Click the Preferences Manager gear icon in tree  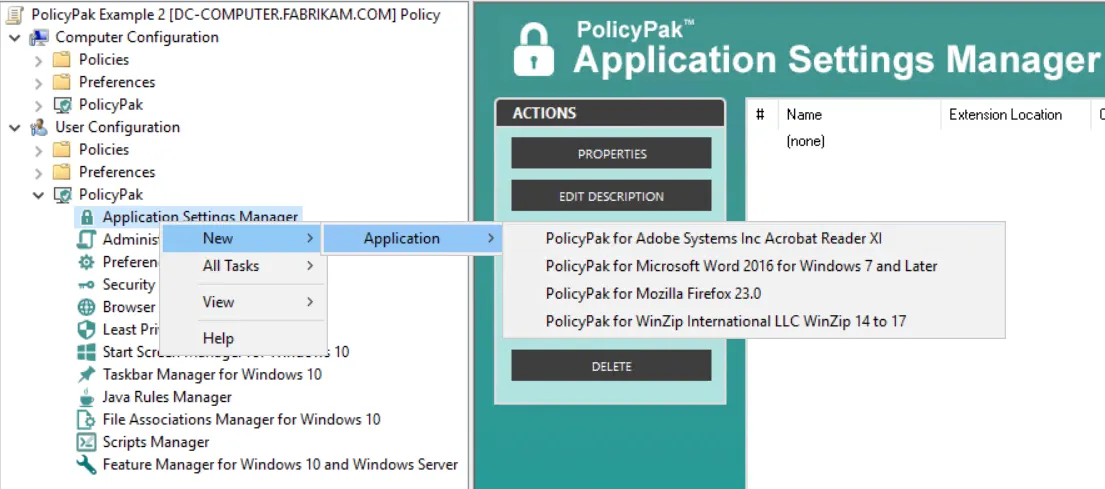point(86,262)
